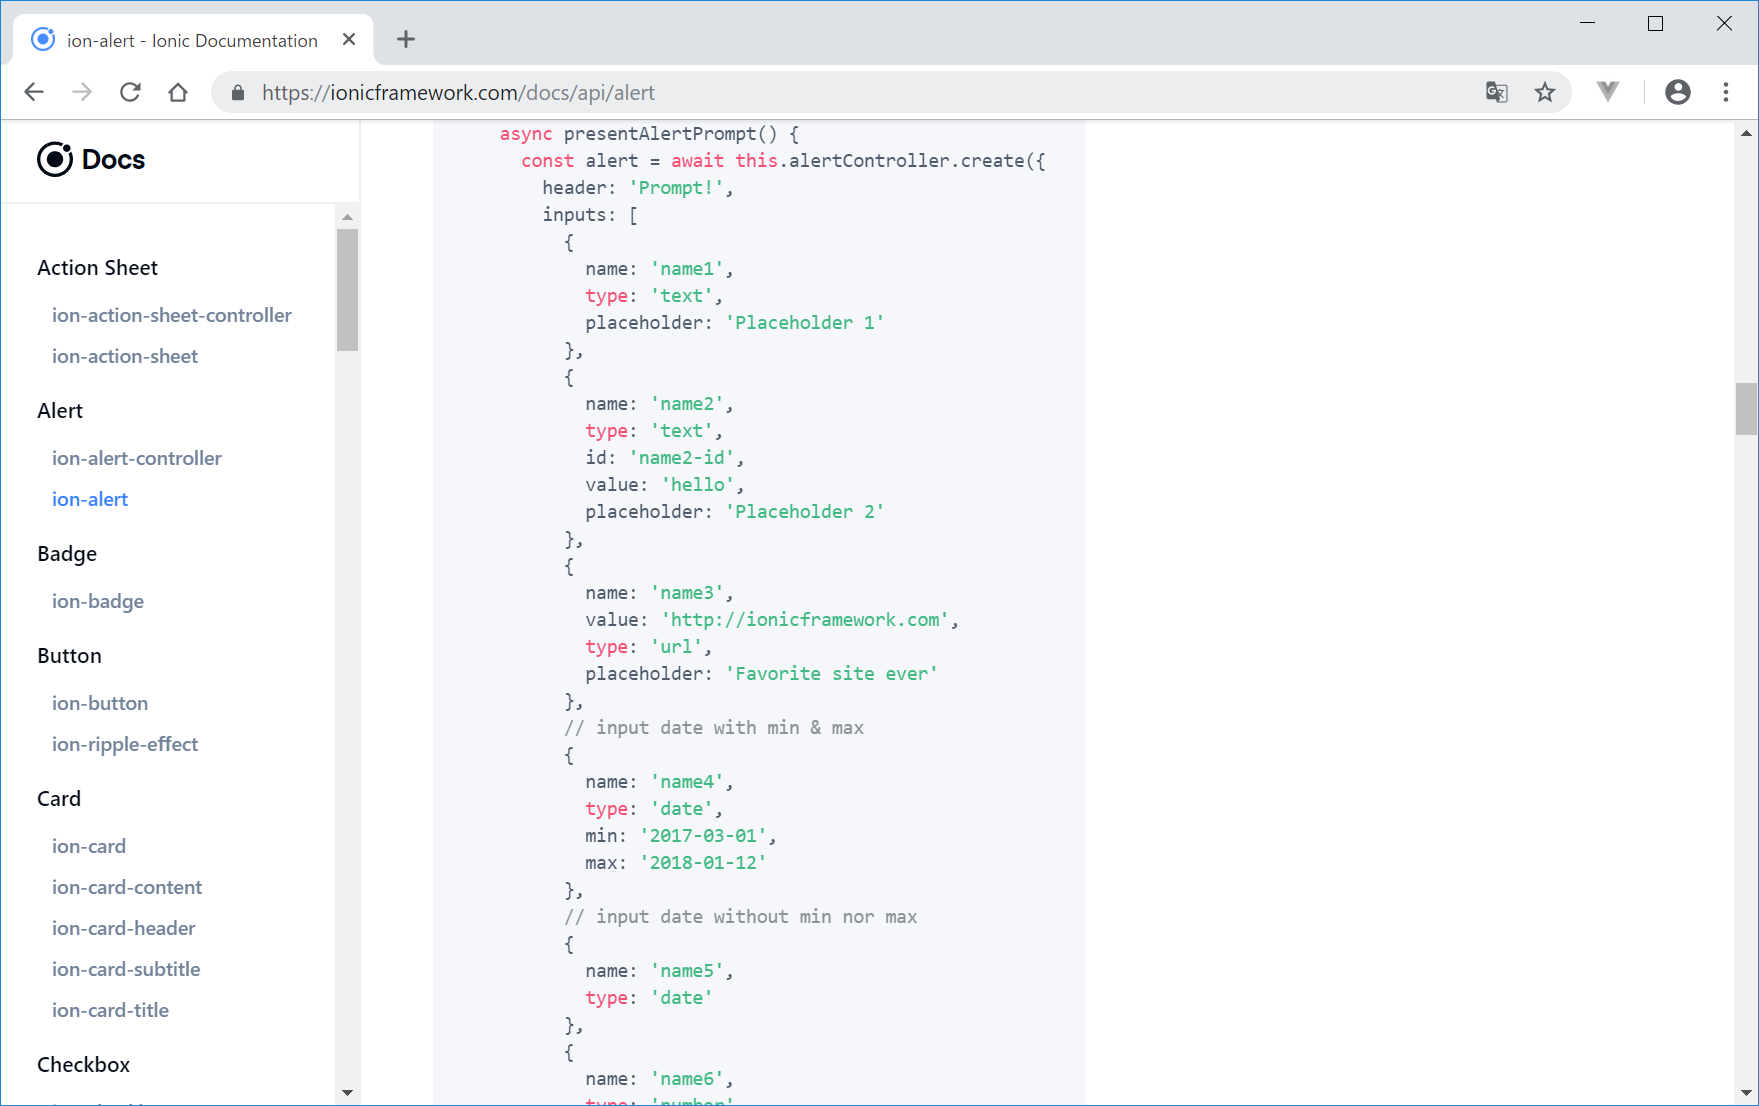Viewport: 1759px width, 1106px height.
Task: Open ion-ripple-effect in sidebar
Action: [125, 744]
